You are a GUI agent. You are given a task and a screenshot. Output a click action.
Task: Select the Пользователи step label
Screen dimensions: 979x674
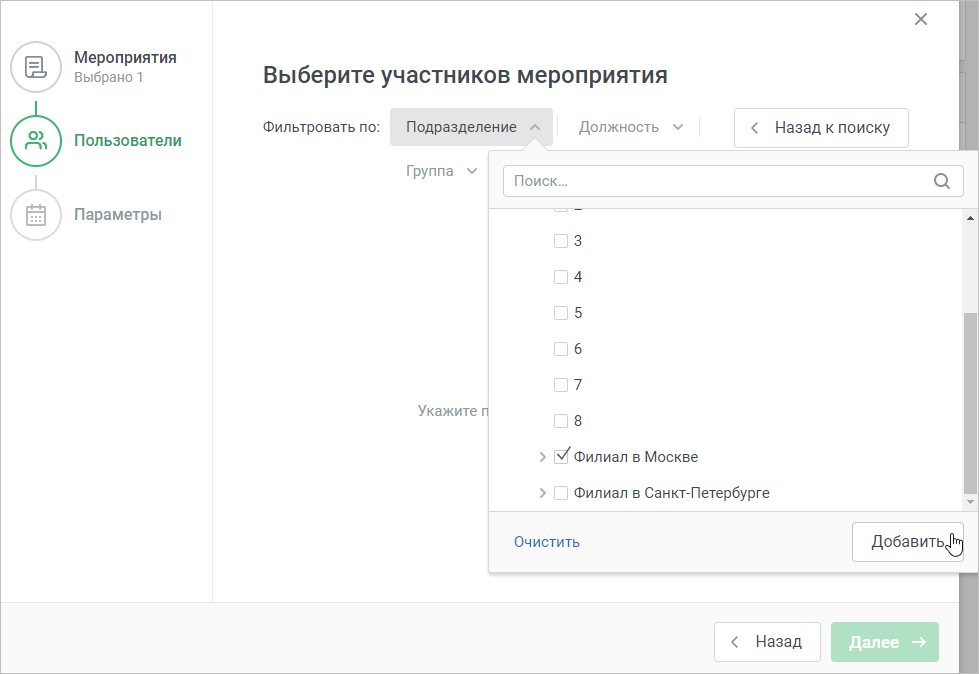point(127,140)
